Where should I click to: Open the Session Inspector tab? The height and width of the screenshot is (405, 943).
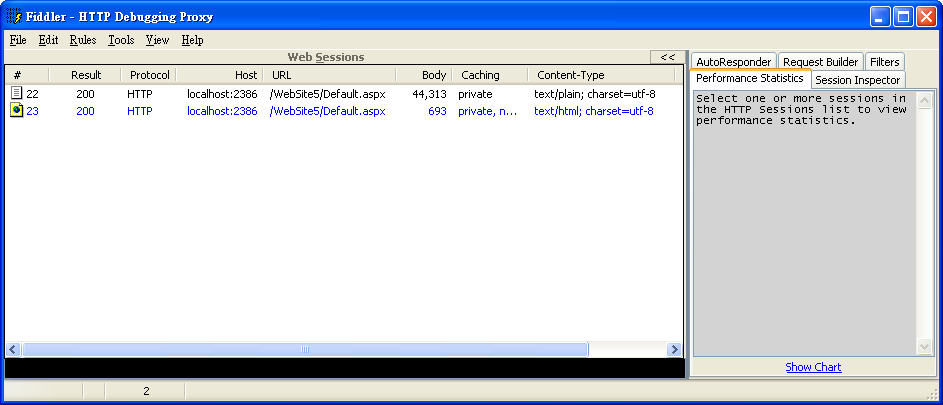click(858, 80)
